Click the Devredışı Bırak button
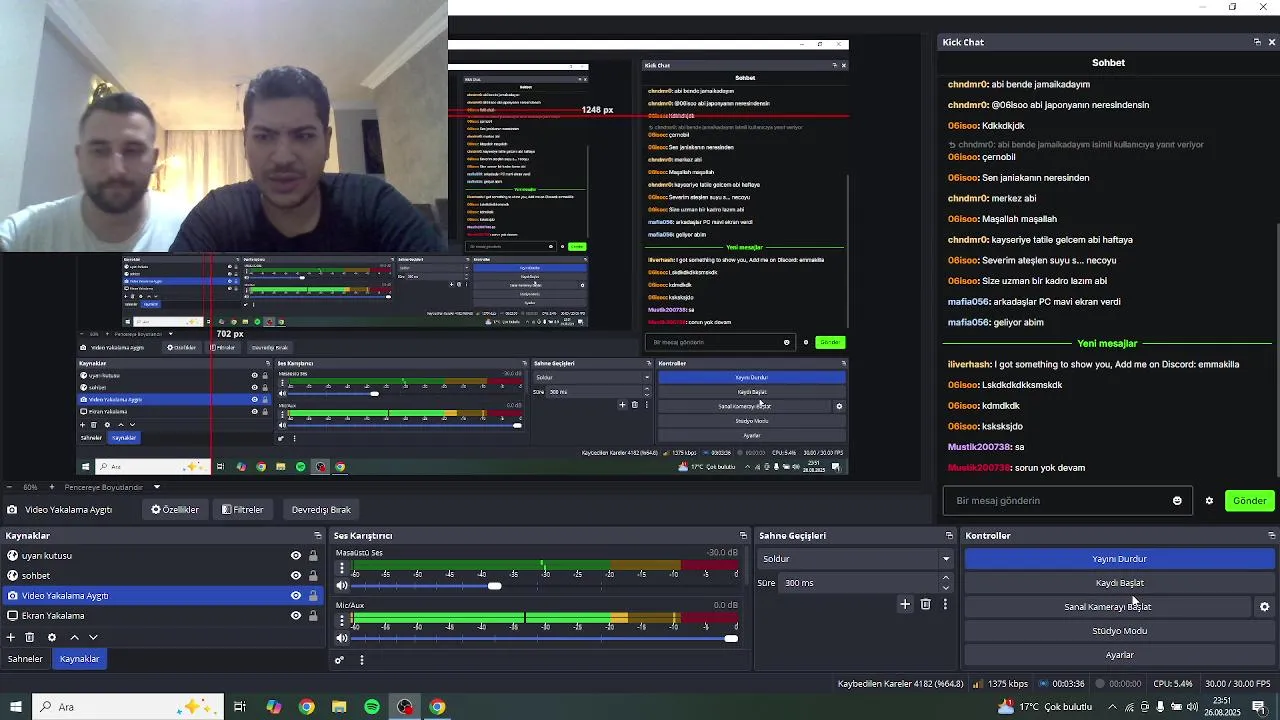The width and height of the screenshot is (1280, 720). 321,510
